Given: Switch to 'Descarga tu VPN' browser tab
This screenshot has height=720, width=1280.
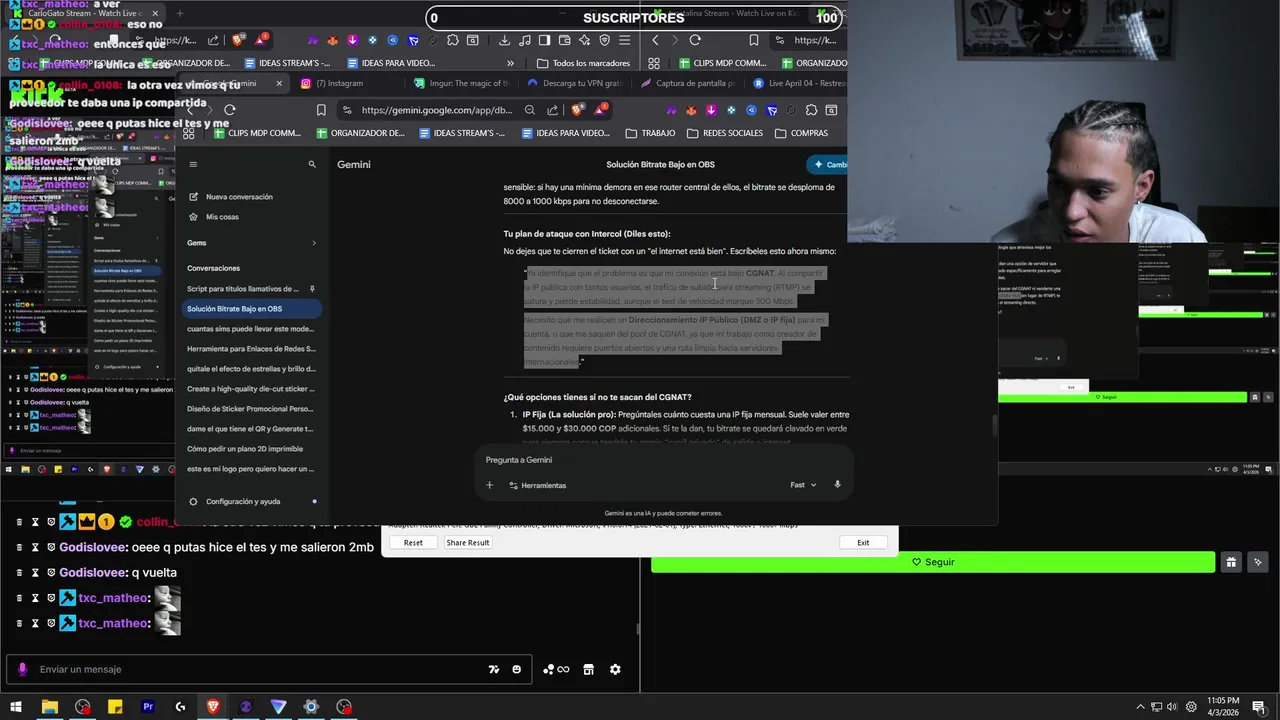Looking at the screenshot, I should pos(576,83).
